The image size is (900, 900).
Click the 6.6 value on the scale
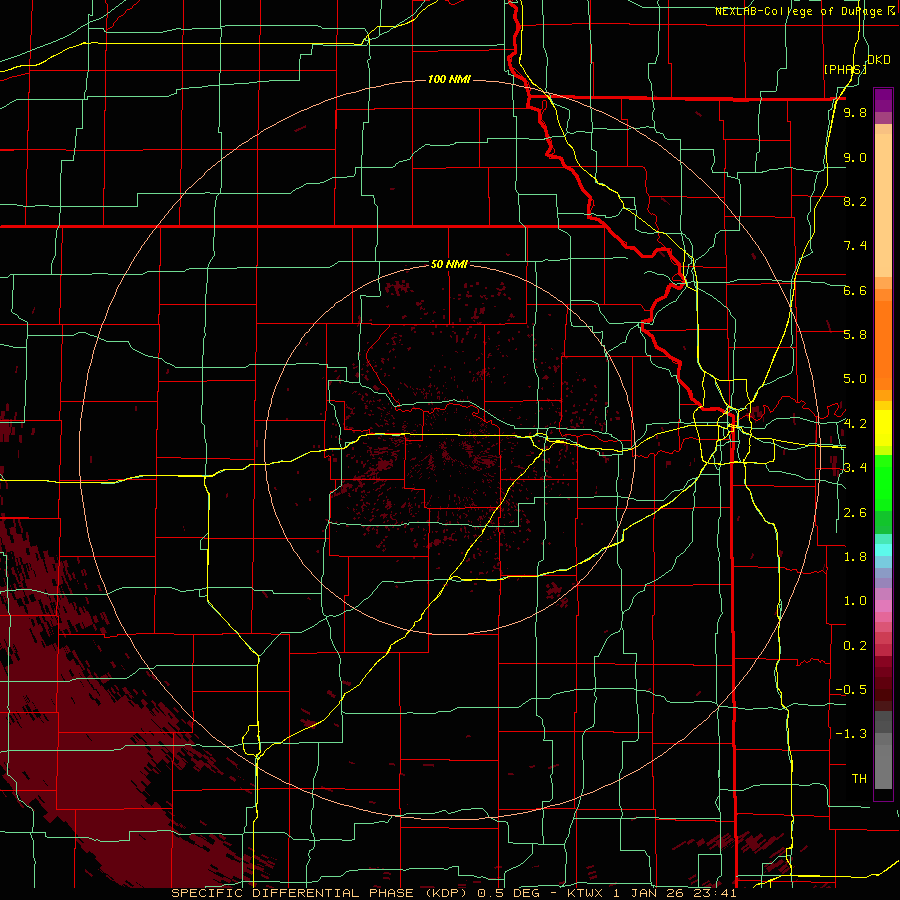tap(855, 290)
